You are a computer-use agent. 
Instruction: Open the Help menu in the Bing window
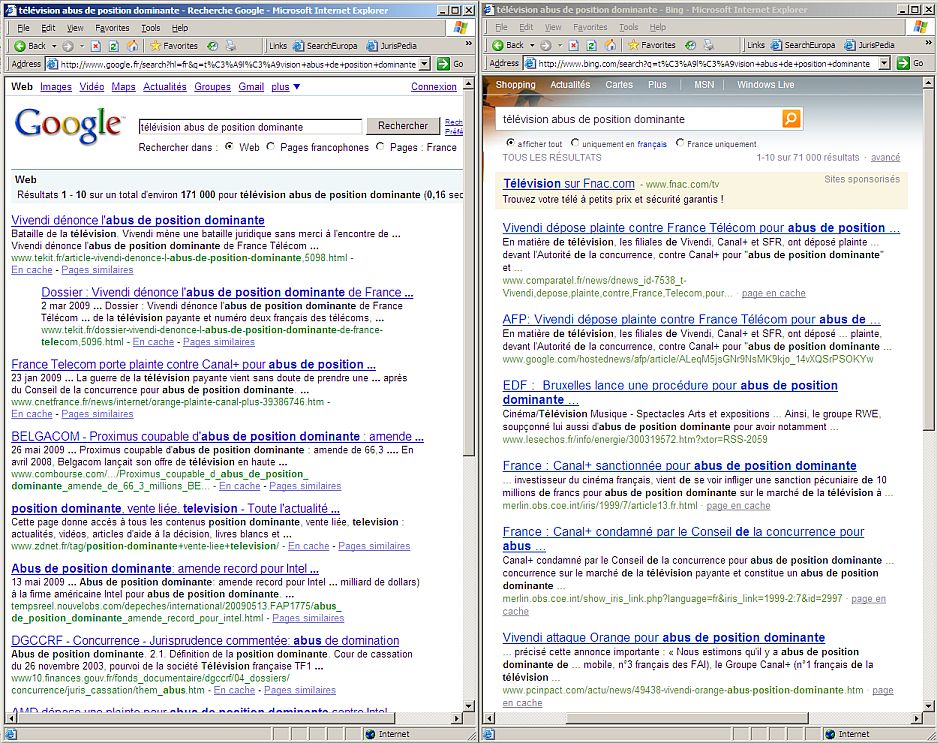pos(657,27)
